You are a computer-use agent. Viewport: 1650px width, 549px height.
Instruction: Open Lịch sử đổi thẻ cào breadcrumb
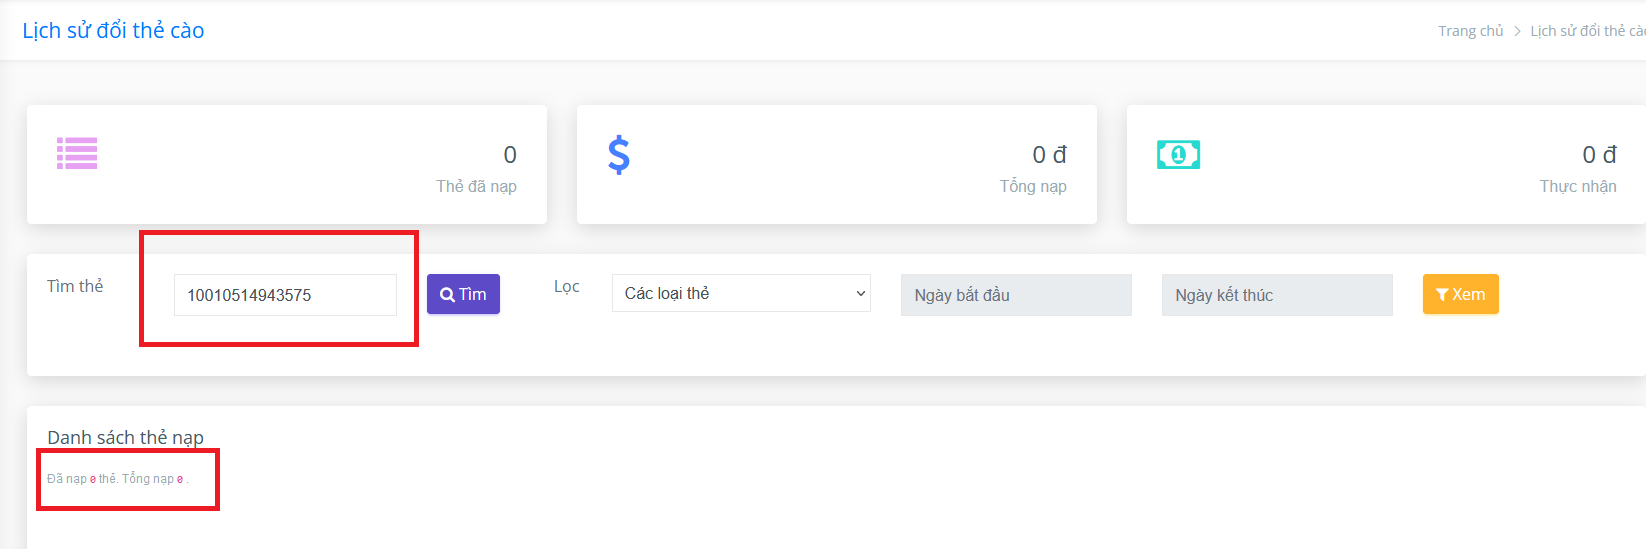coord(1589,31)
